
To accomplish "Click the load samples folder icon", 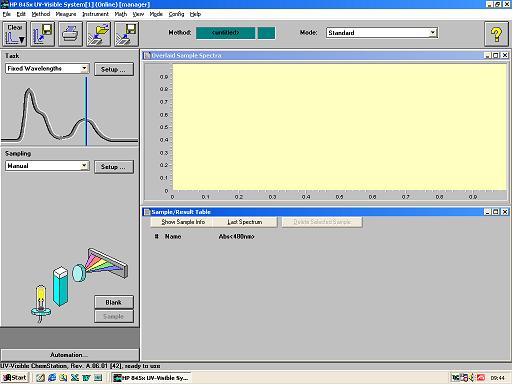I will 98,34.
